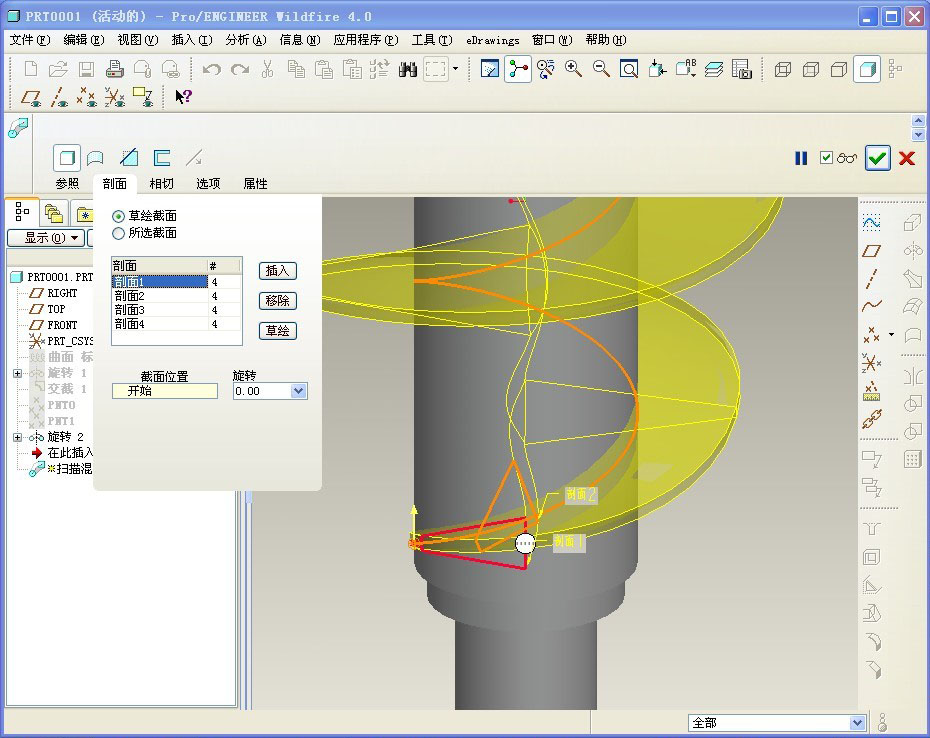Select the shading display mode icon
The width and height of the screenshot is (930, 738).
867,69
